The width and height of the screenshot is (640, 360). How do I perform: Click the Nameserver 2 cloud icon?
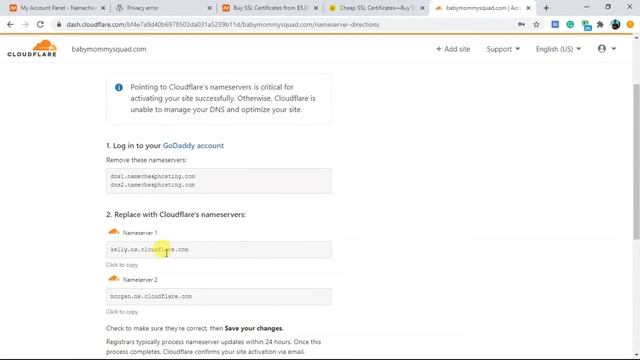click(x=113, y=279)
